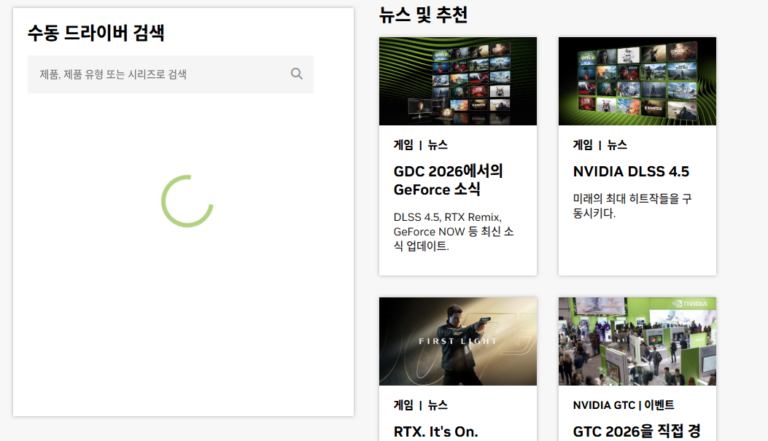Open the GDC 2026 GeForce news thumbnail
768x441 pixels.
[x=457, y=81]
